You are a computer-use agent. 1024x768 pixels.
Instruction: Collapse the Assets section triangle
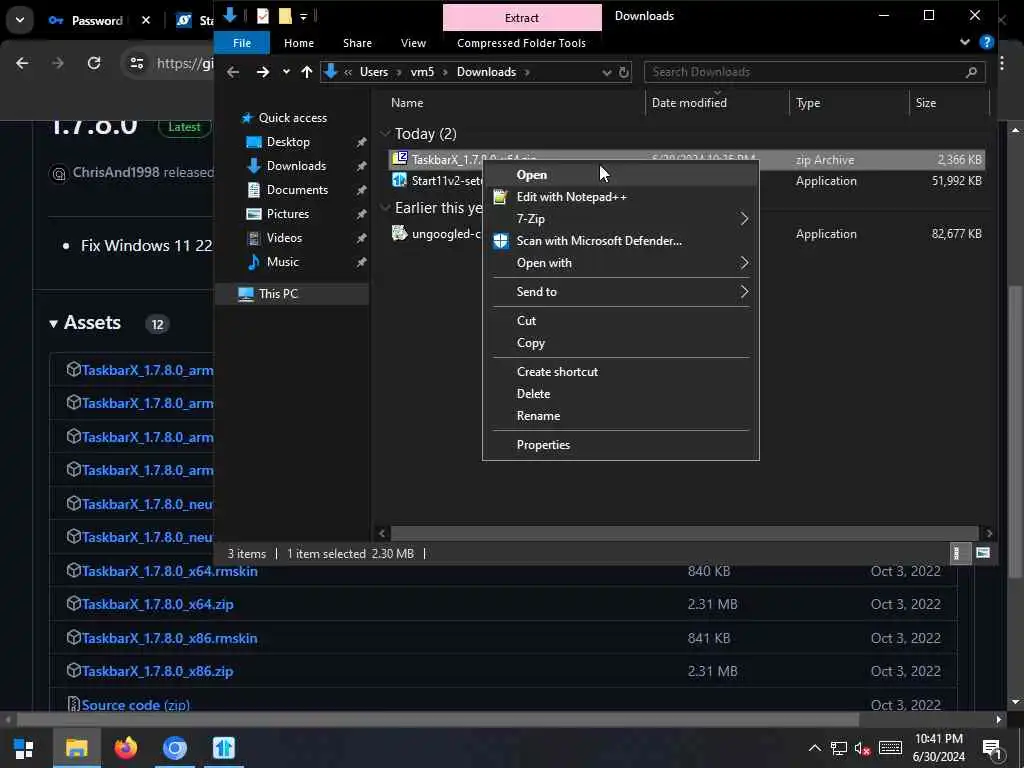(x=54, y=323)
